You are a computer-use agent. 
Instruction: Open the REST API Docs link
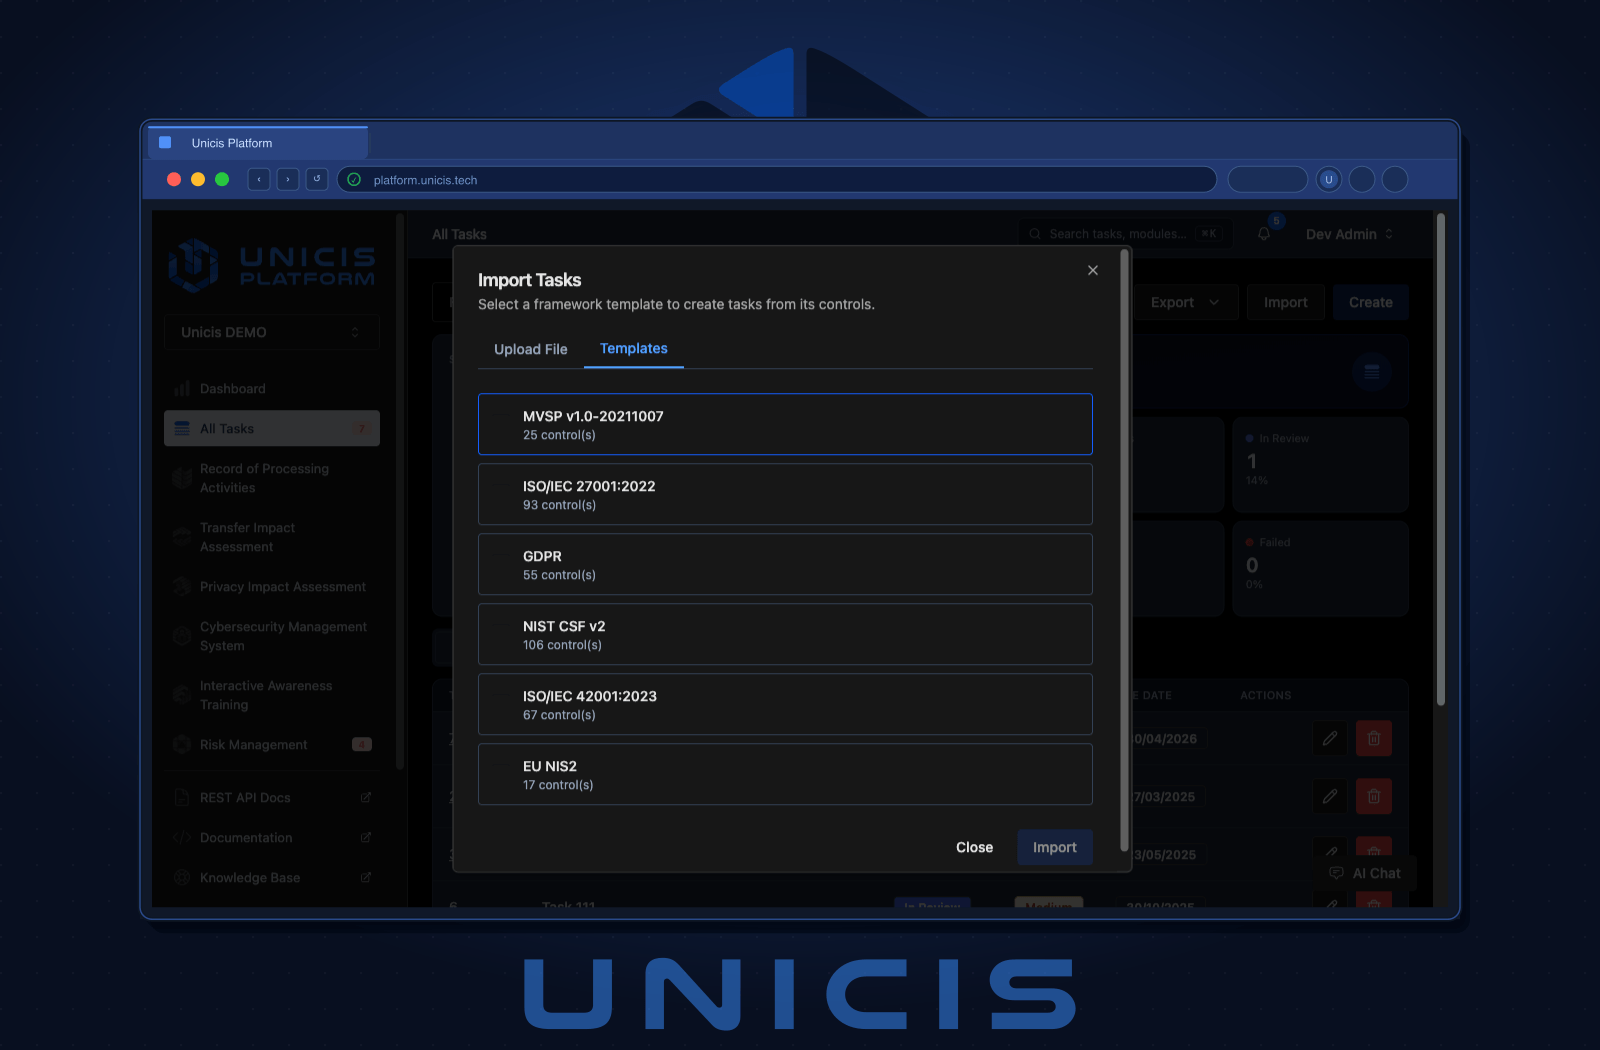[x=272, y=798]
